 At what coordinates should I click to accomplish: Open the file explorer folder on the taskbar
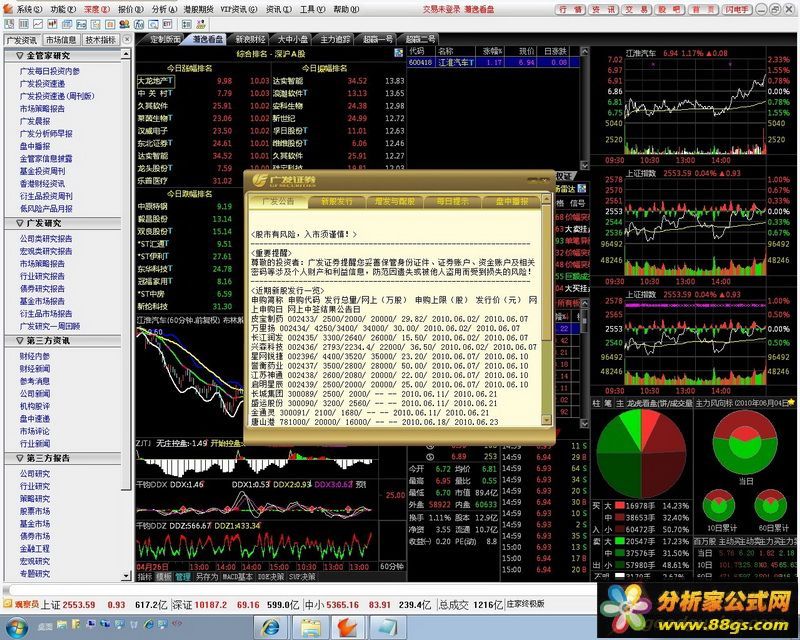click(x=310, y=627)
